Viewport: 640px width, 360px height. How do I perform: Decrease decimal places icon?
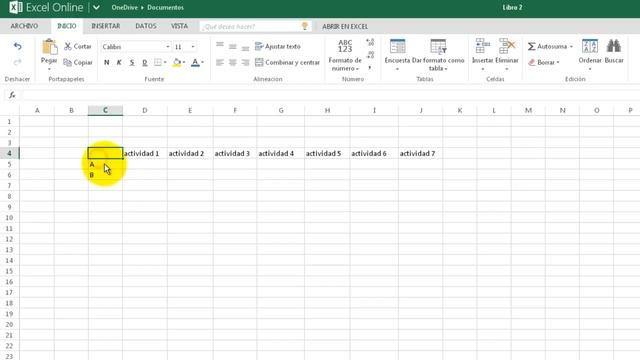[370, 55]
